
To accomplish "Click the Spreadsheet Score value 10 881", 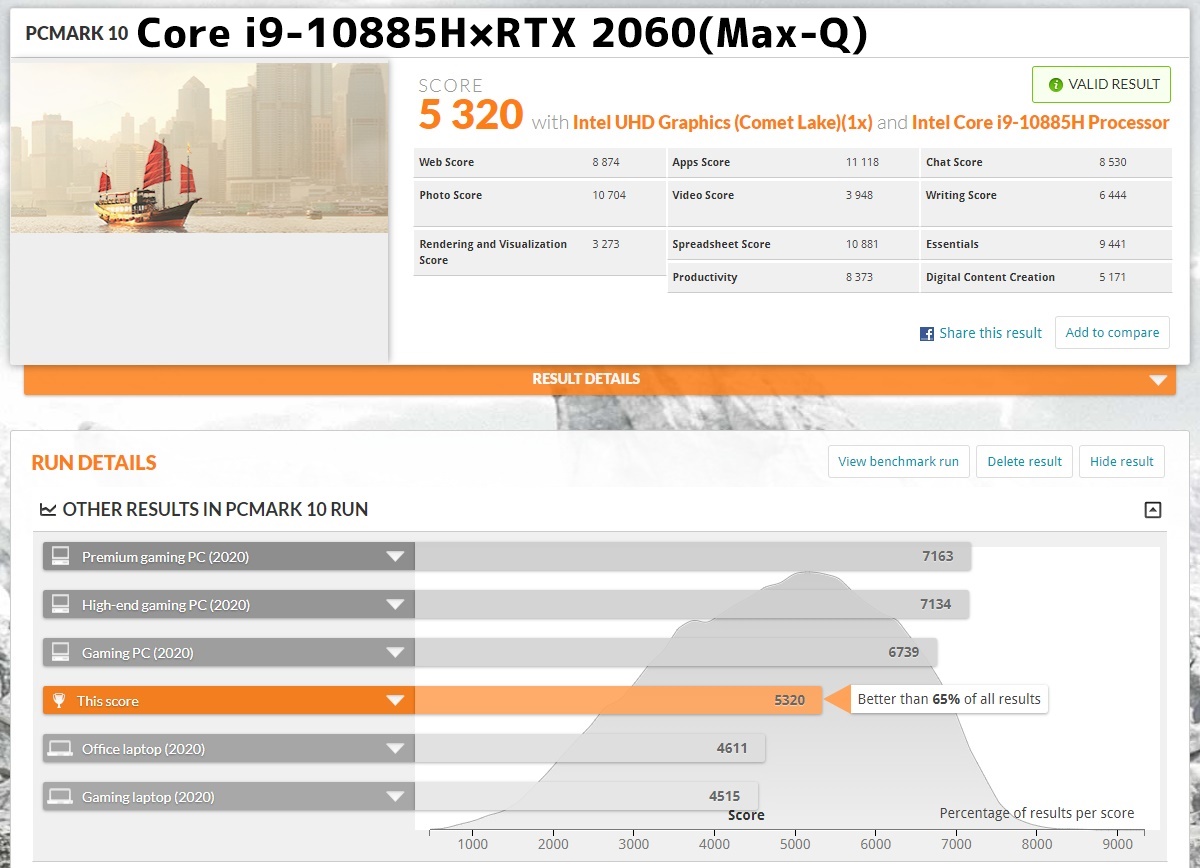I will click(862, 245).
